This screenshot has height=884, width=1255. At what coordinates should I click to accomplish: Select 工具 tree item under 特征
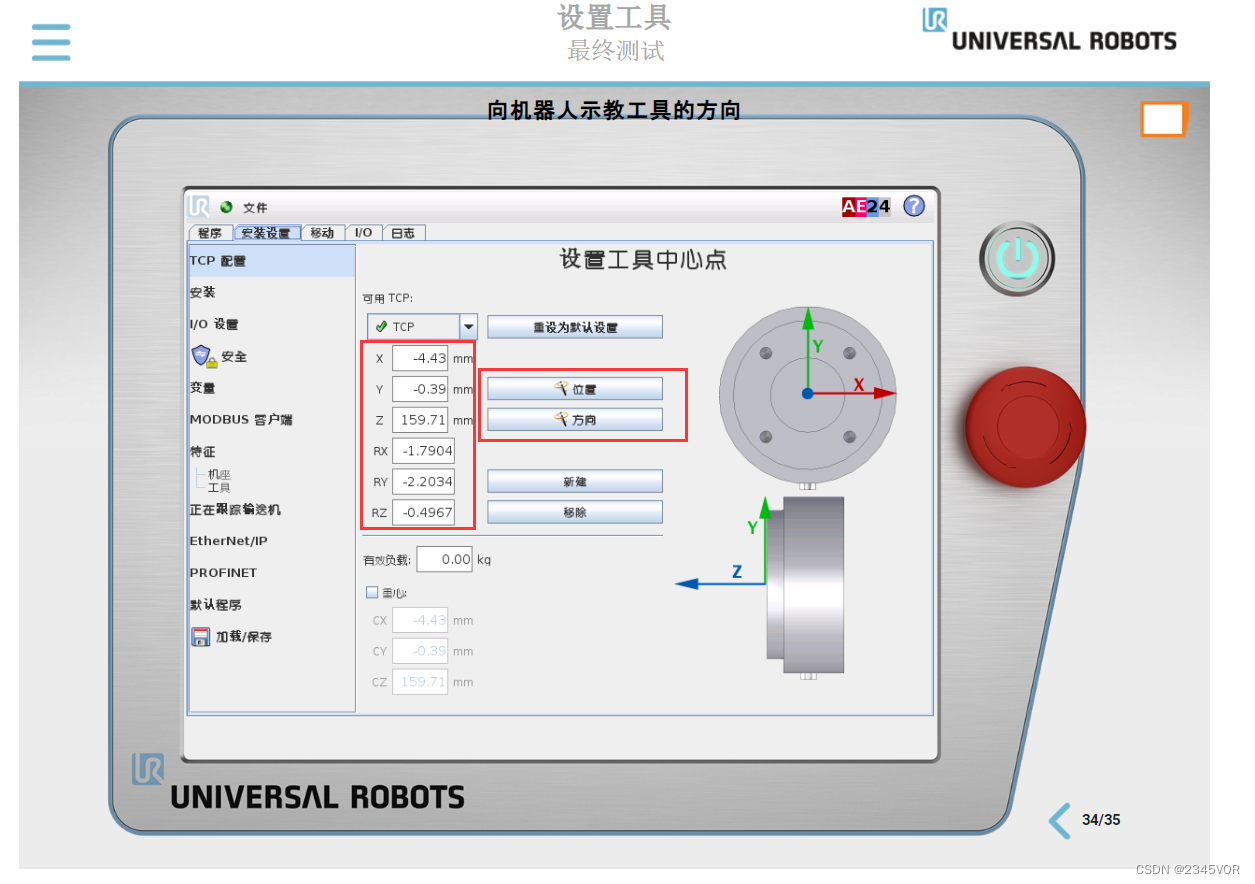click(218, 488)
